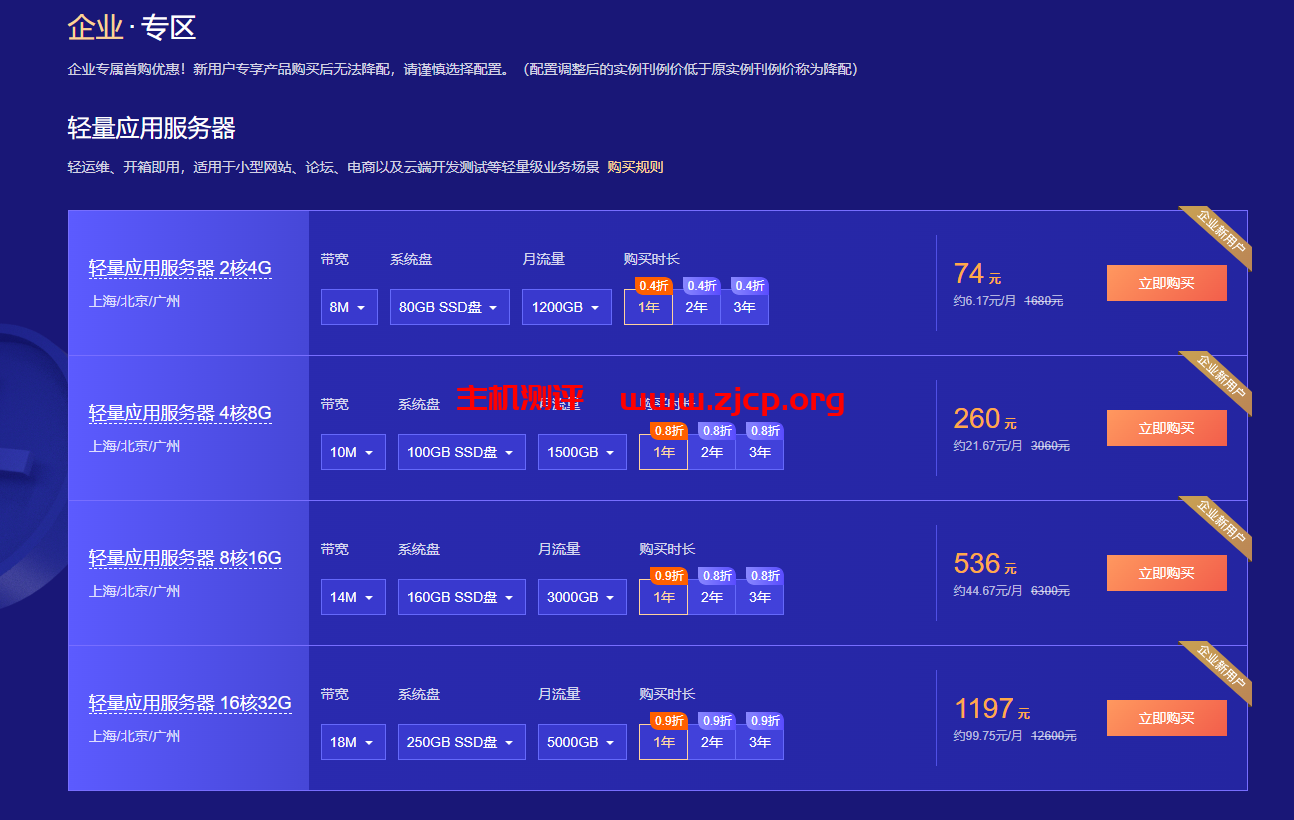
Task: Open the 3000GB monthly traffic dropdown
Action: click(582, 597)
